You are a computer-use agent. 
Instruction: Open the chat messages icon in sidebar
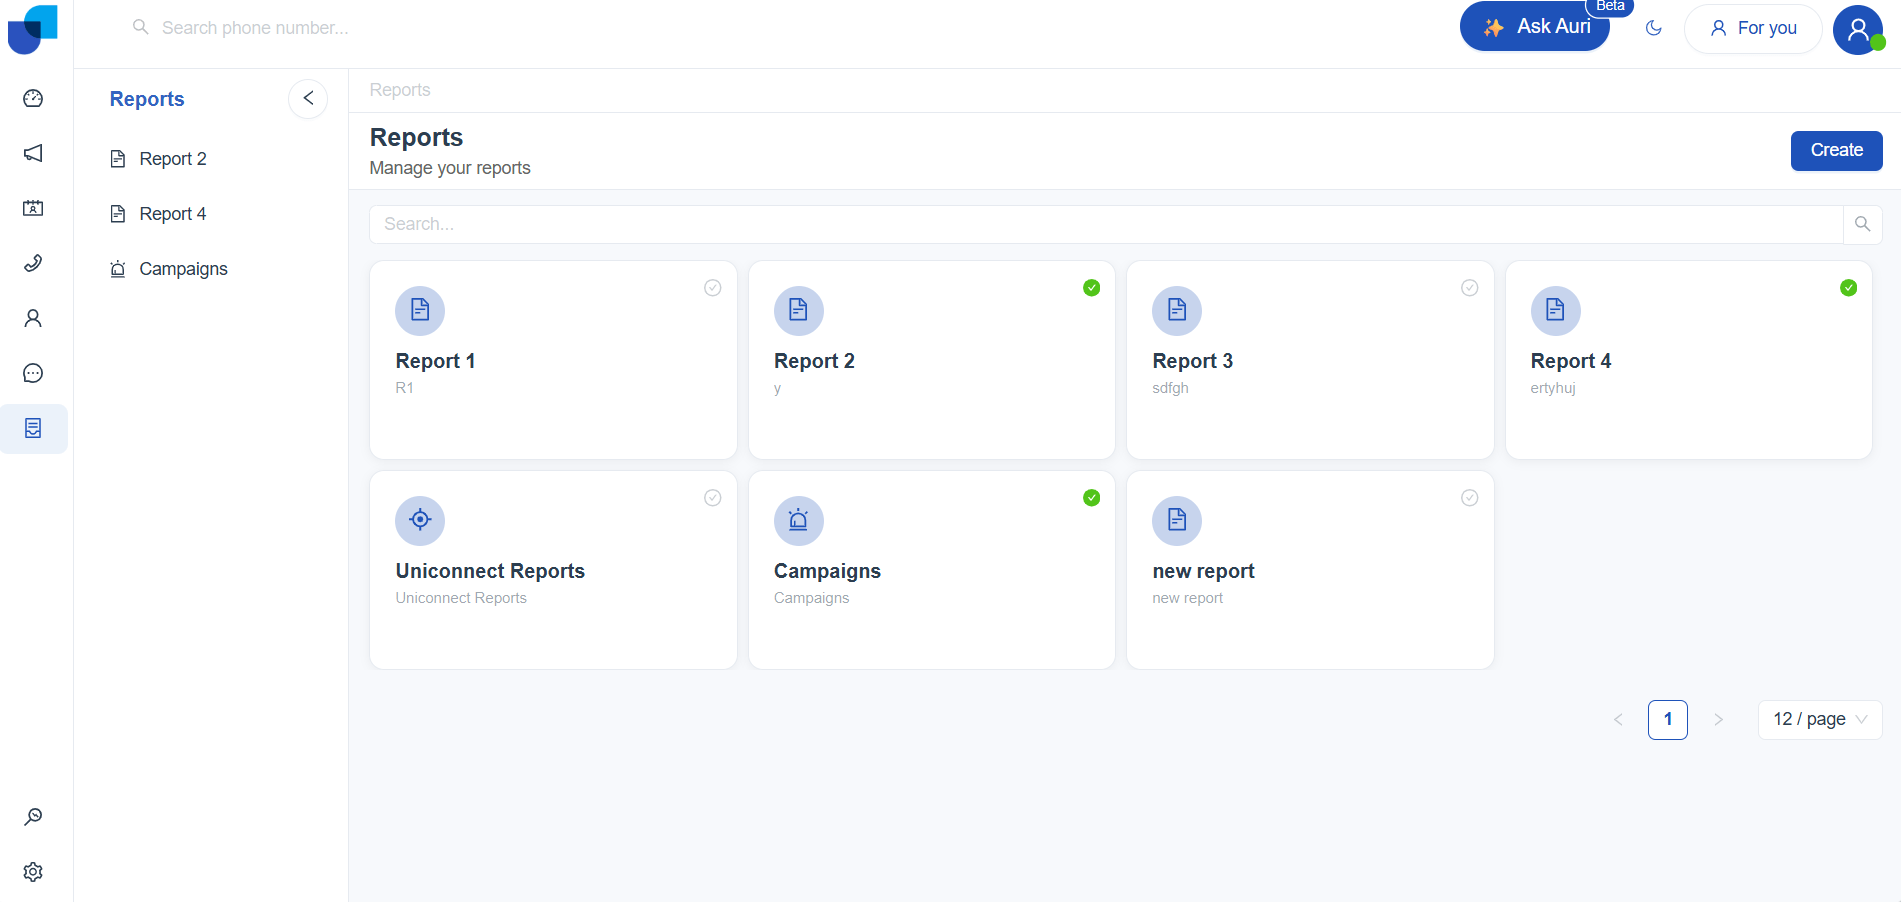[33, 373]
